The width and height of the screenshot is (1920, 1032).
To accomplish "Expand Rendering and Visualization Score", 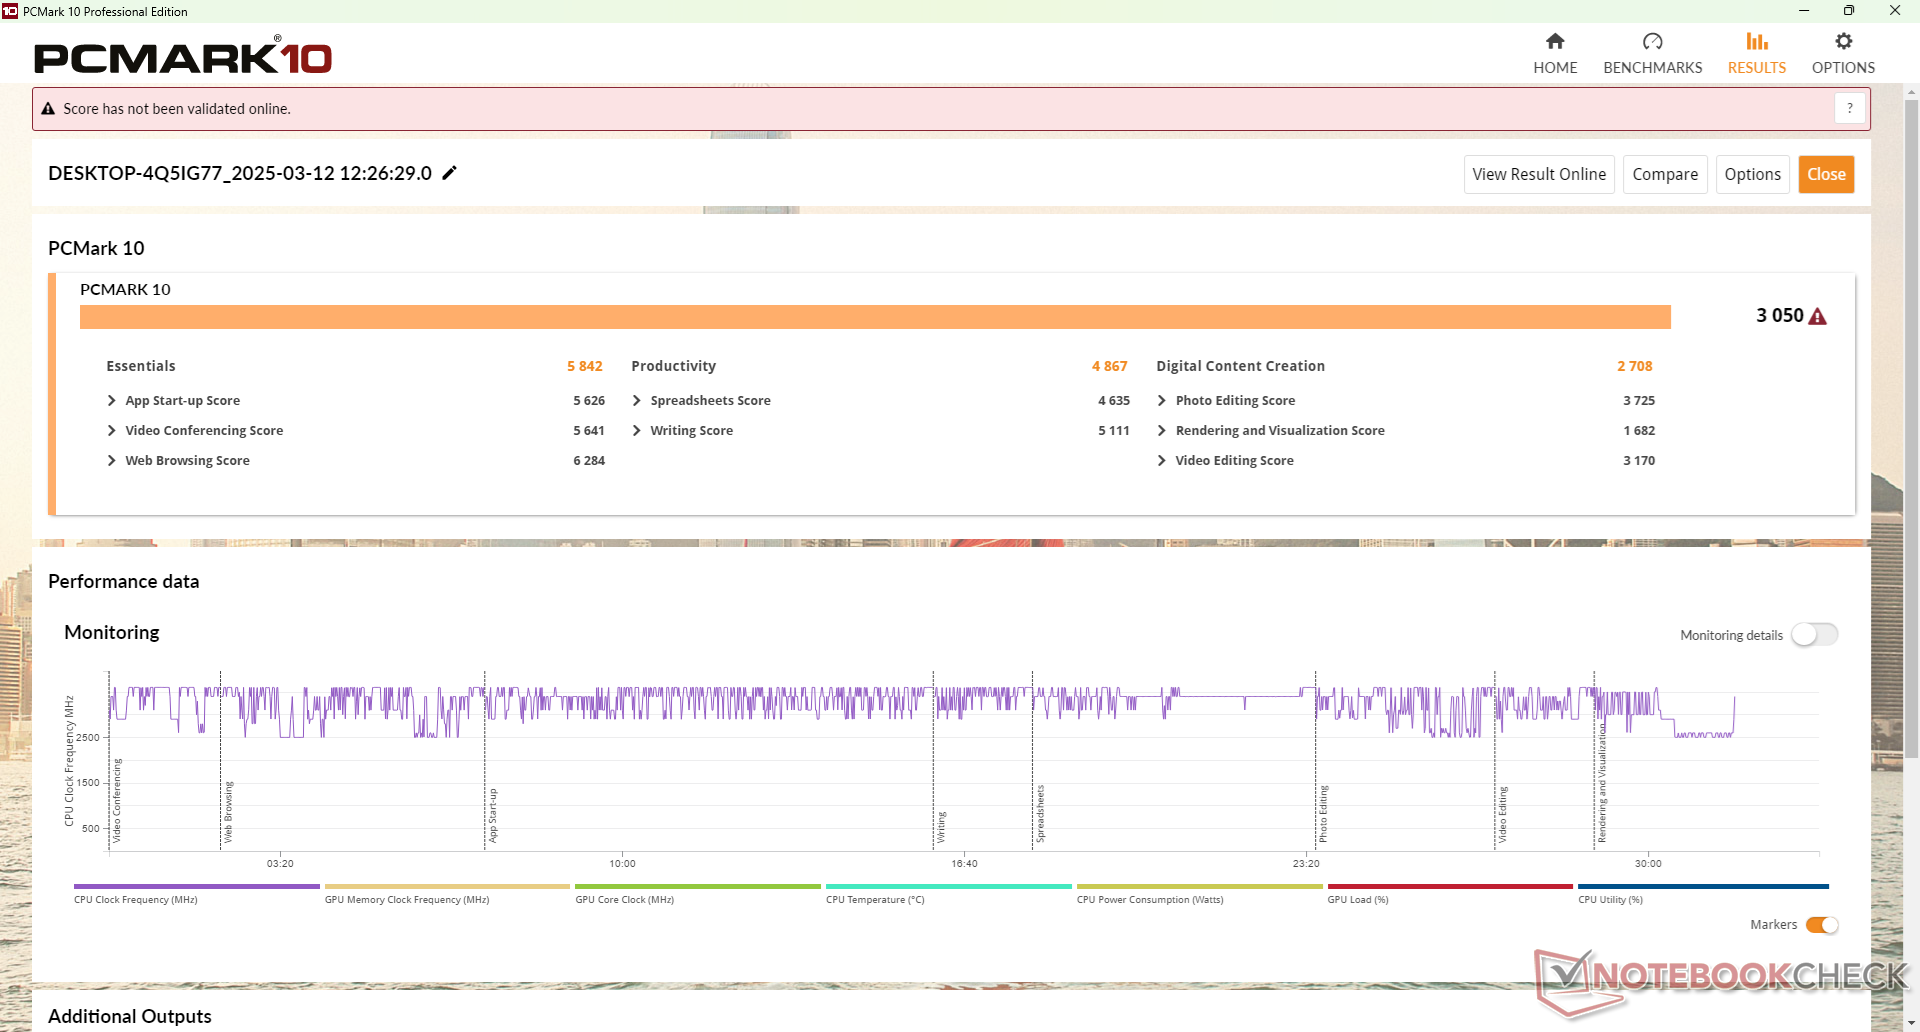I will [1162, 431].
